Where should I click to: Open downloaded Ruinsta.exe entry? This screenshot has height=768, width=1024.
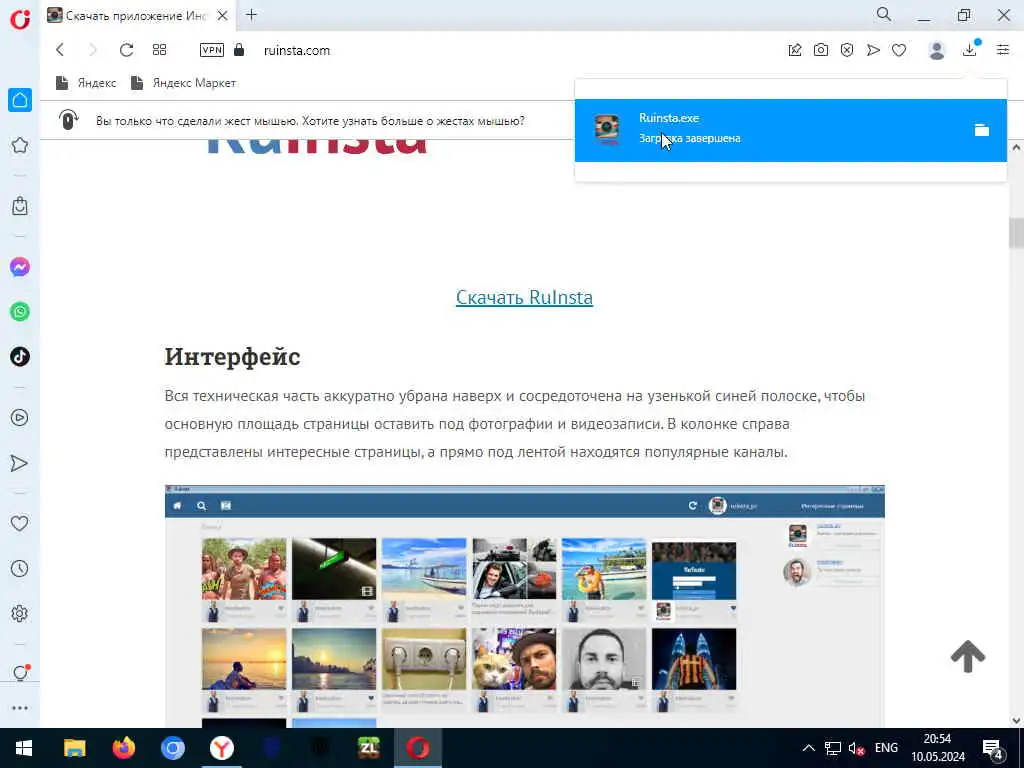click(790, 130)
